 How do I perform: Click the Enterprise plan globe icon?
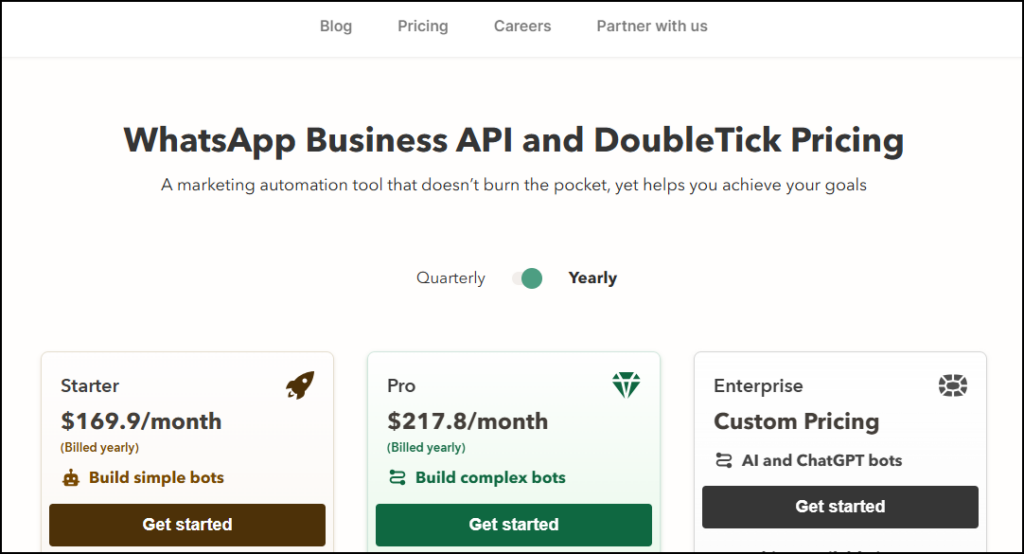(x=953, y=385)
